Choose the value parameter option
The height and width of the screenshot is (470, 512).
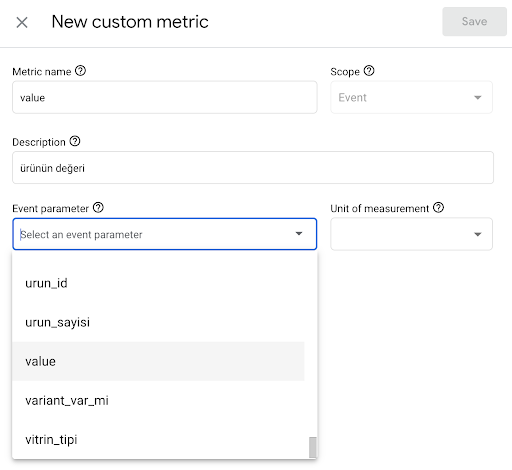click(158, 361)
